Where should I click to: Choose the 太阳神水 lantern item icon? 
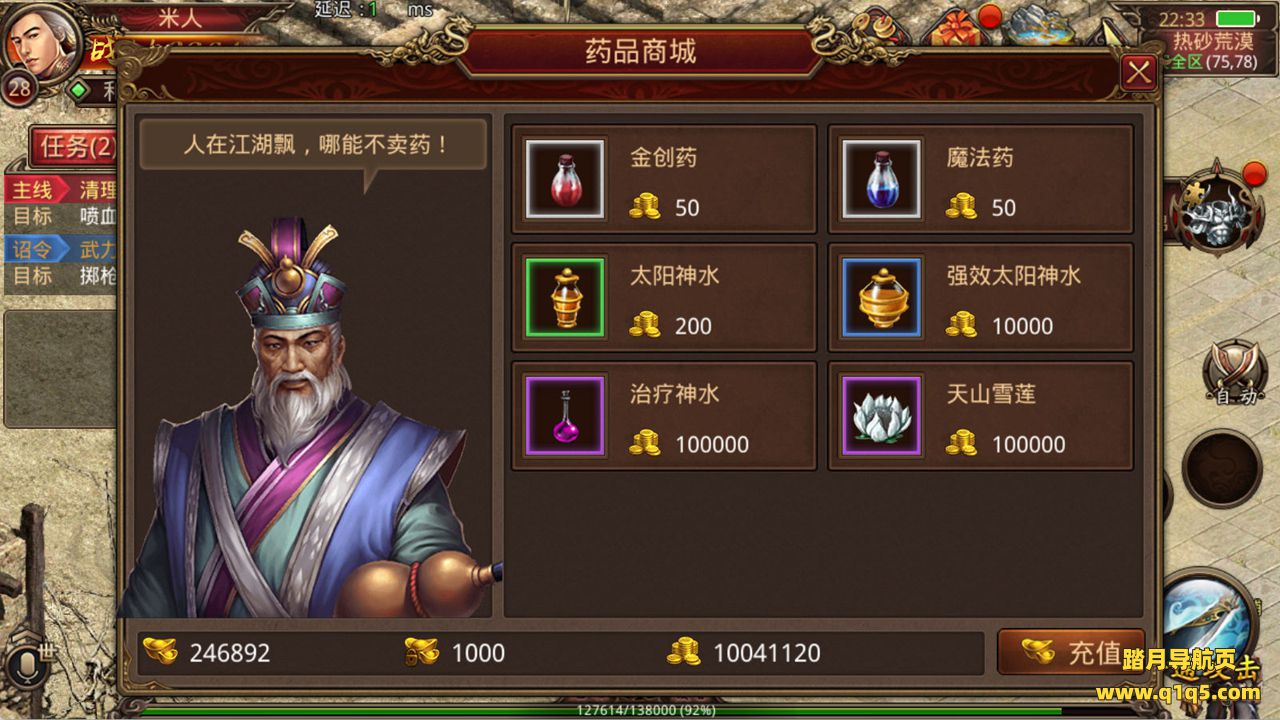[x=564, y=297]
